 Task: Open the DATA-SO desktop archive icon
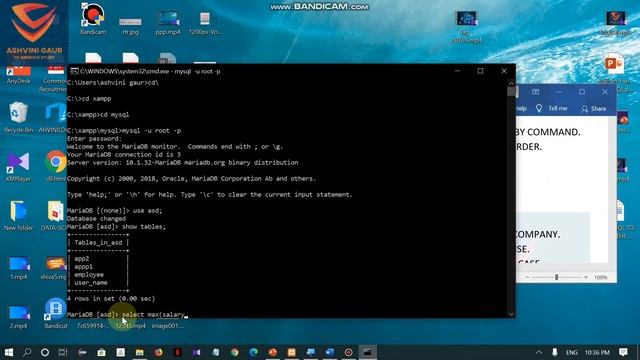pos(55,215)
